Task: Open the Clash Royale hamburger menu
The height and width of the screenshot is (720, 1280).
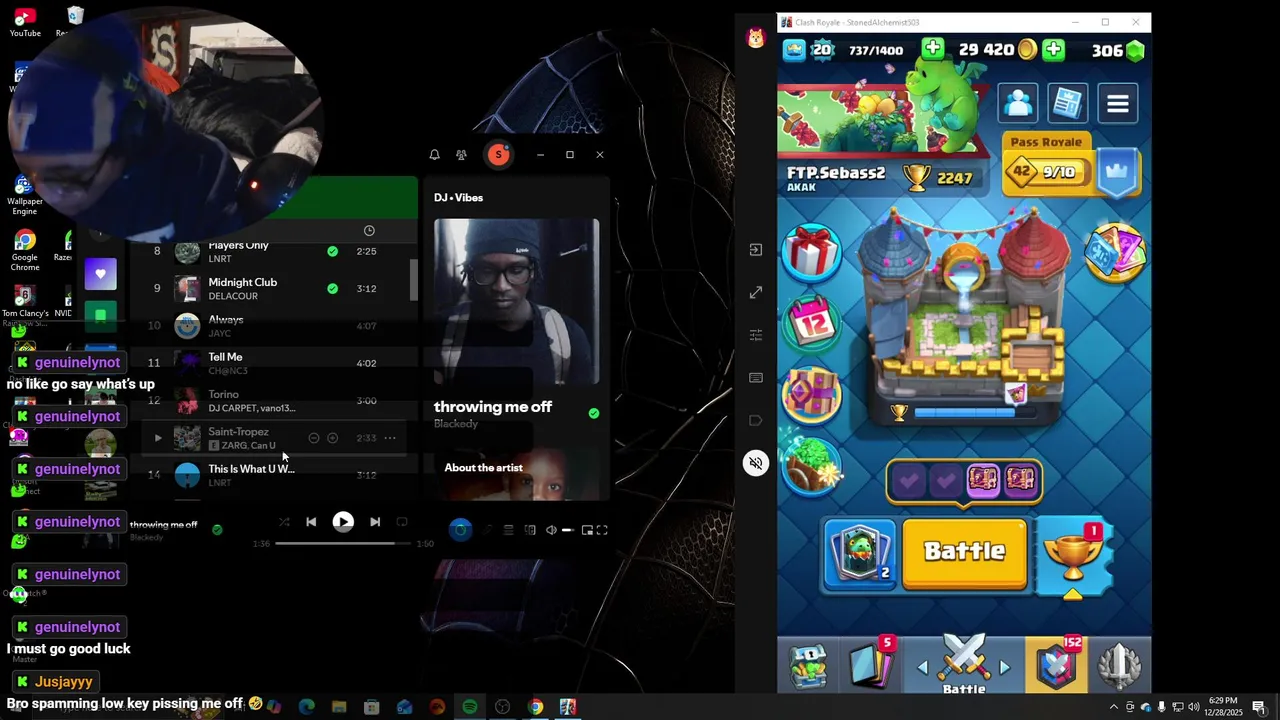Action: [1118, 103]
